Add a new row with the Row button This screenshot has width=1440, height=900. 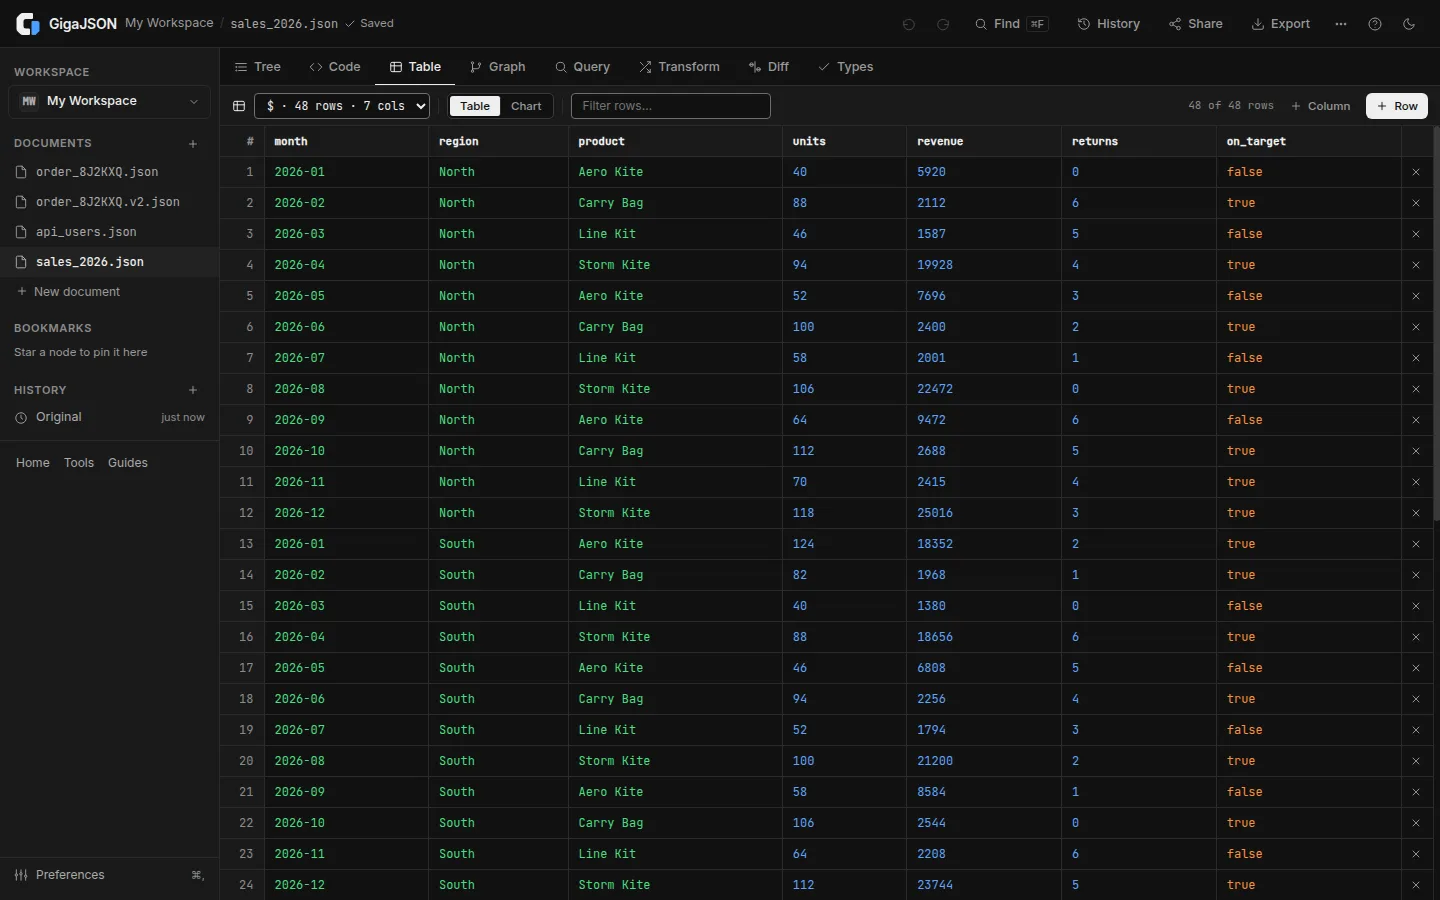tap(1397, 106)
